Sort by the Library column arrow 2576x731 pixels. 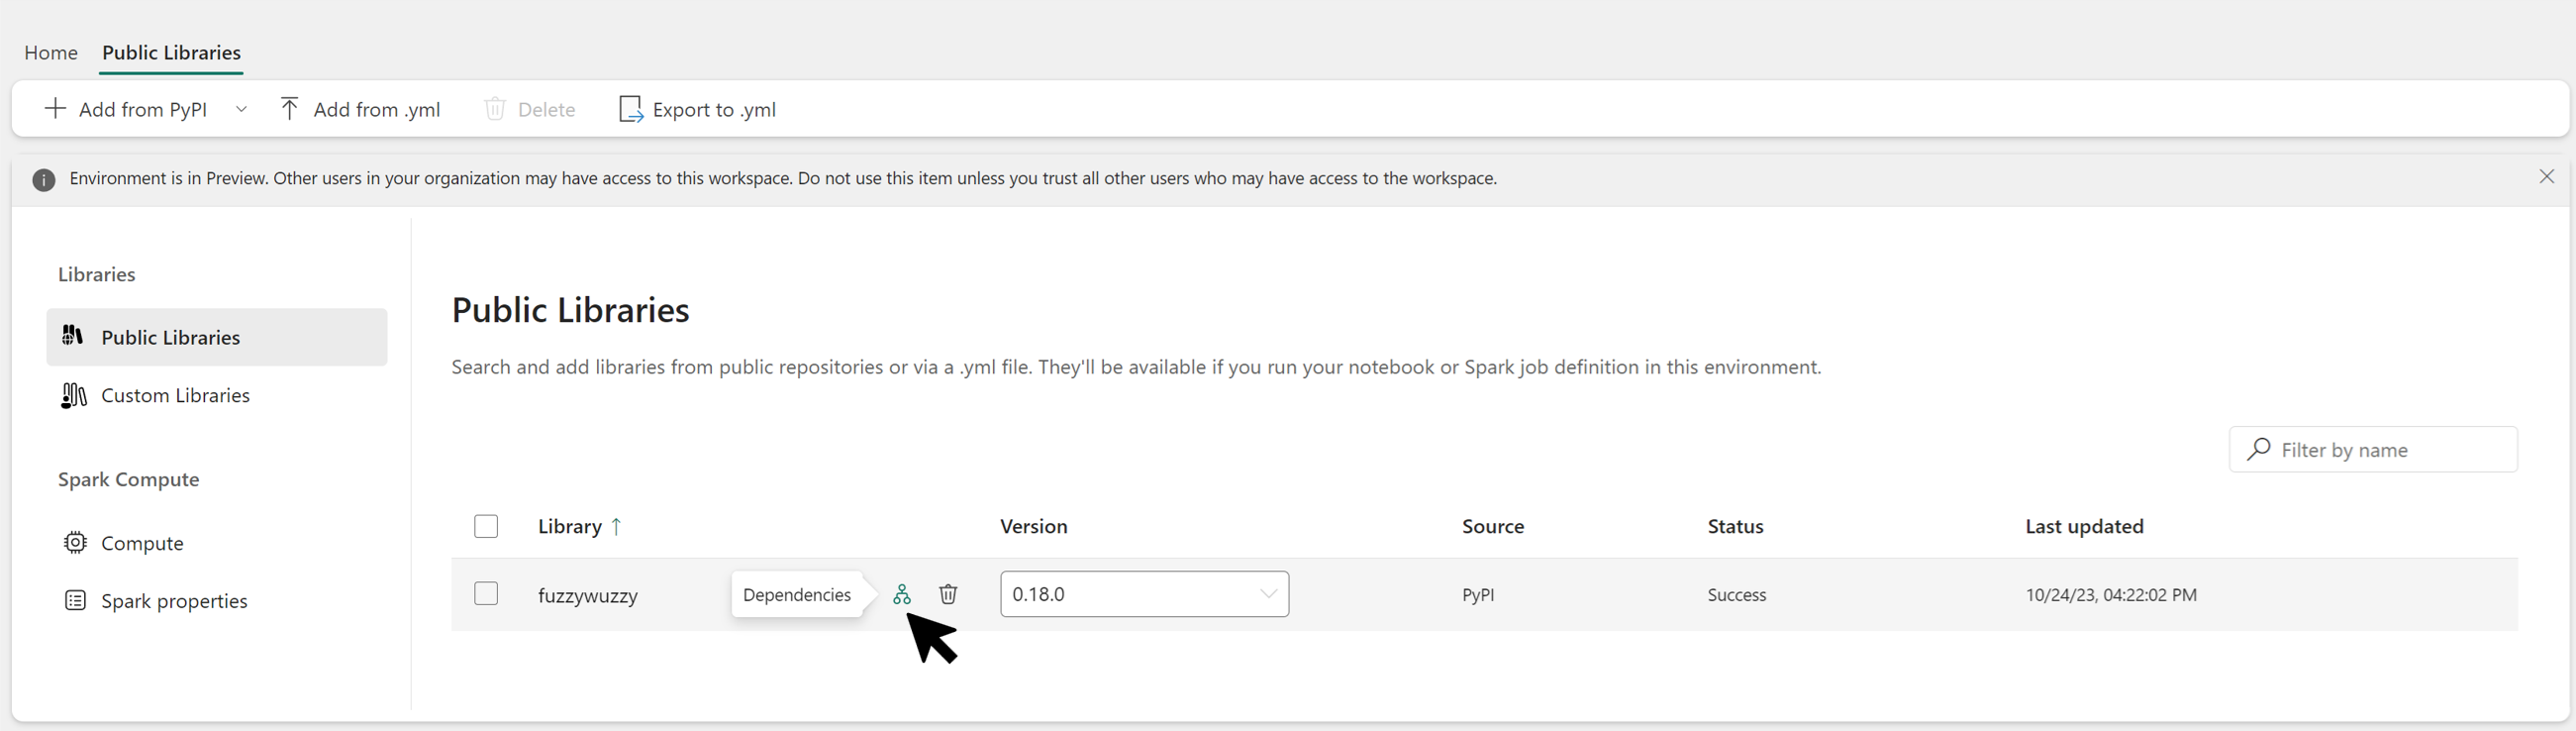point(616,527)
